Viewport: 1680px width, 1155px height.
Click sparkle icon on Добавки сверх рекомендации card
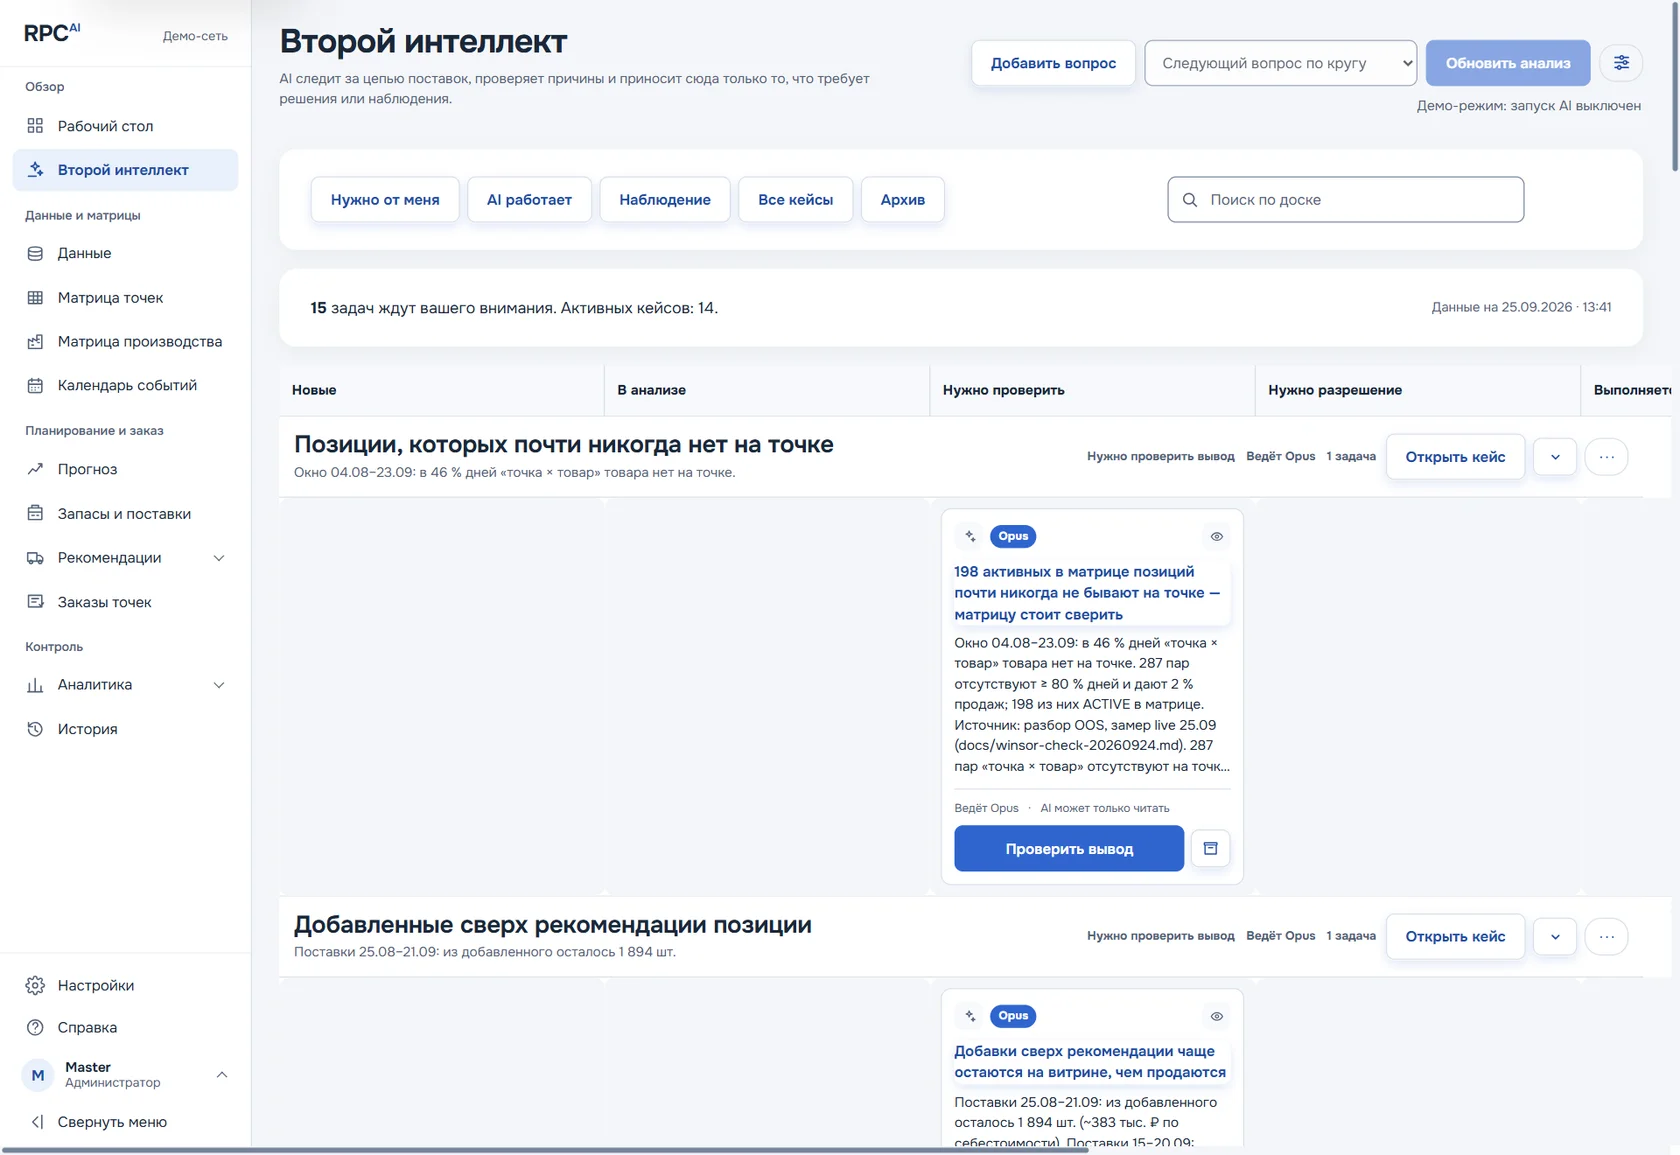pos(970,1016)
